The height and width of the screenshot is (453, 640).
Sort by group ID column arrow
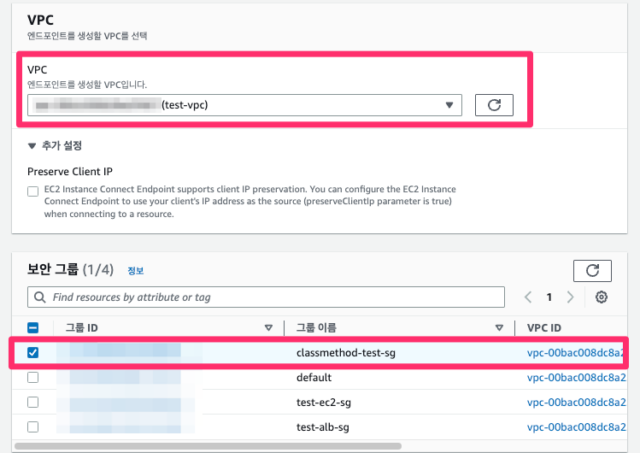pyautogui.click(x=268, y=328)
